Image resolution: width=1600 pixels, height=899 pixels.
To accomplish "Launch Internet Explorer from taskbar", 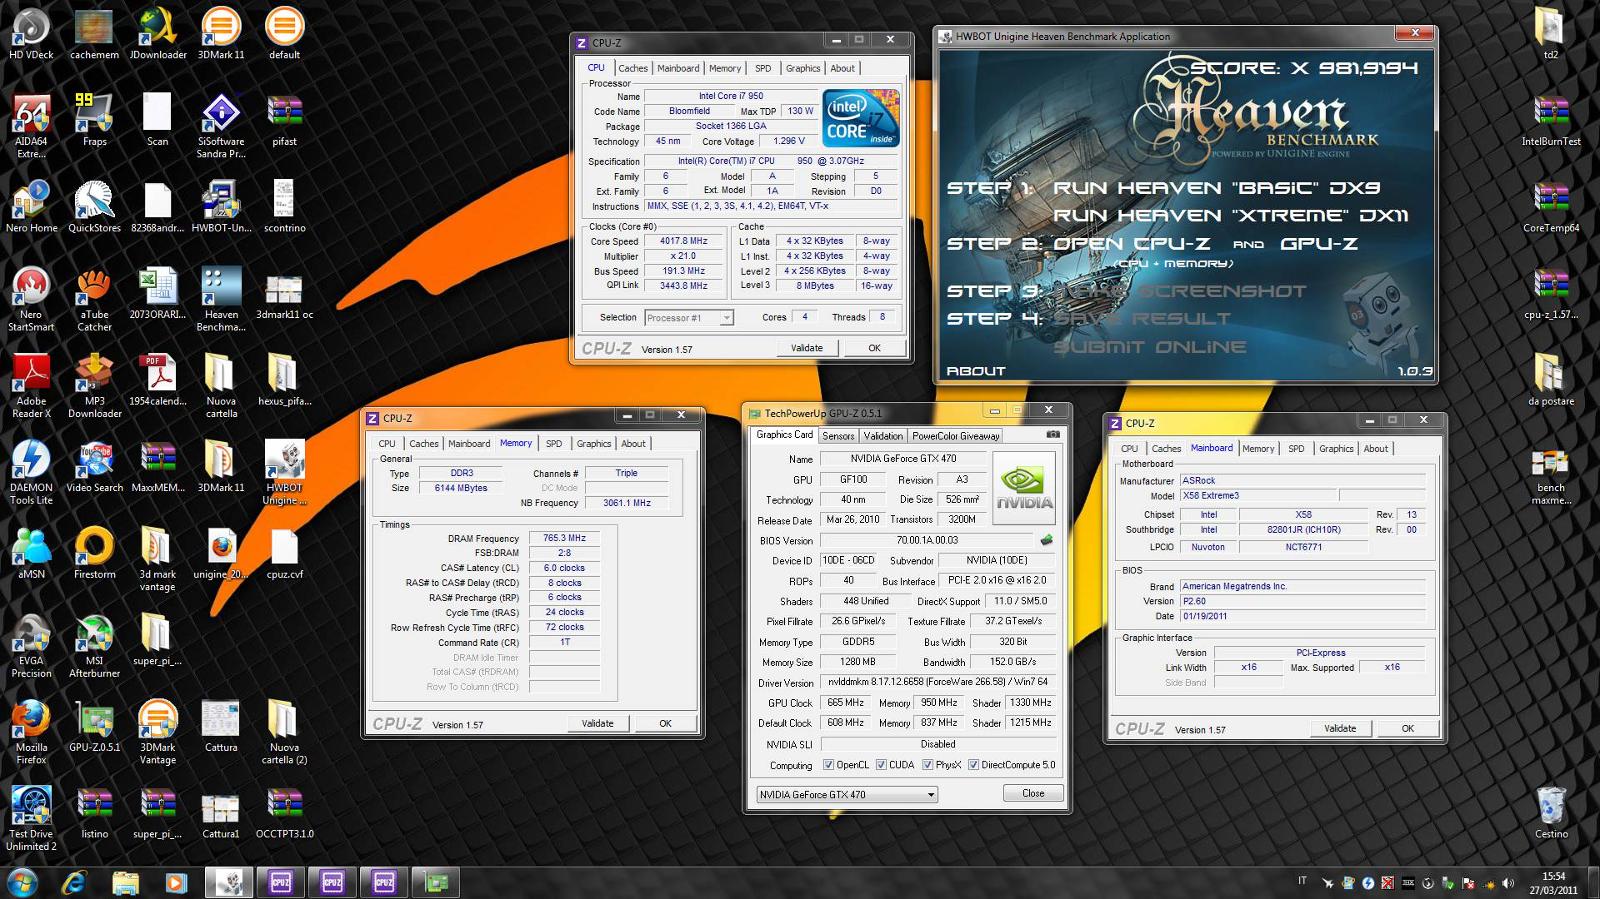I will click(x=74, y=882).
